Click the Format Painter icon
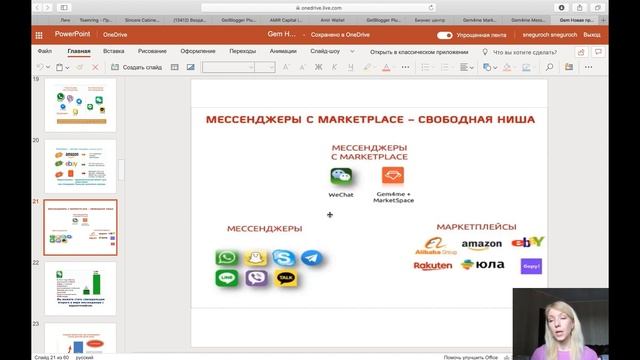 (80, 67)
